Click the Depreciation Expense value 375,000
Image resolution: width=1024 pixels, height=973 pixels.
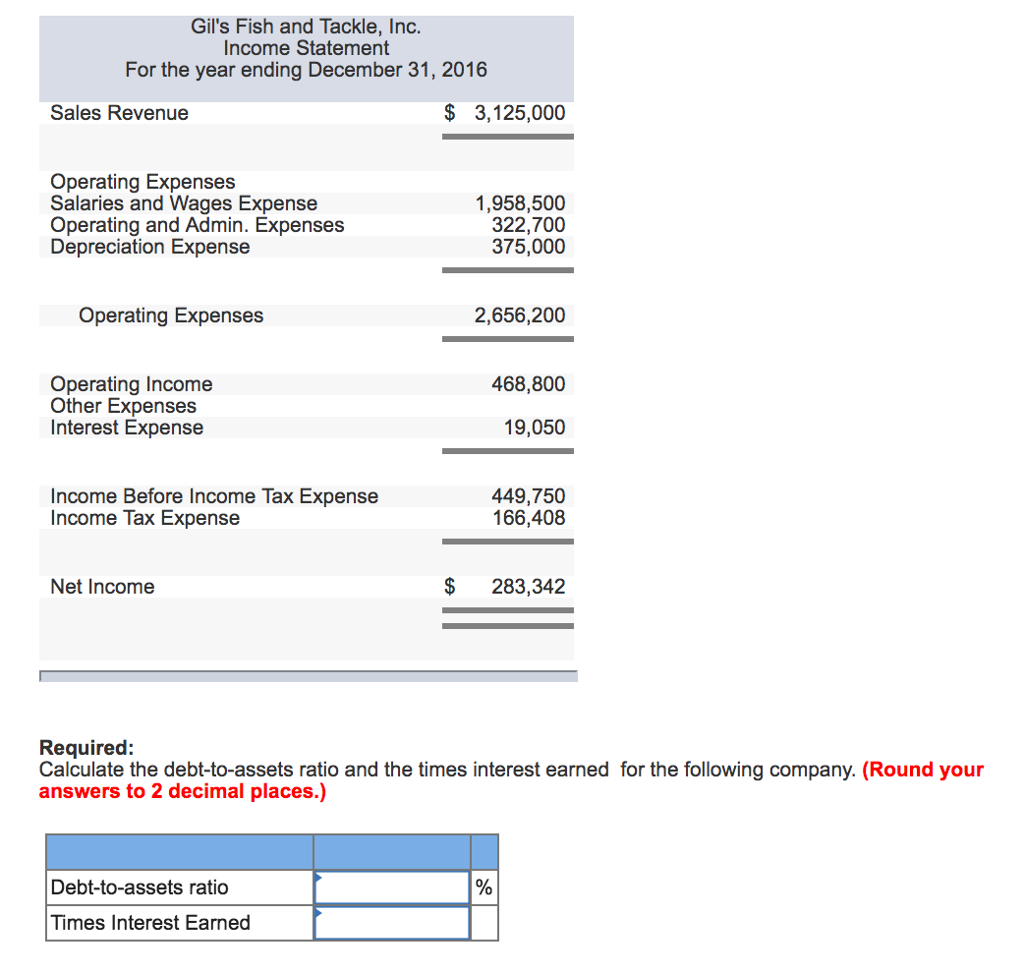coord(531,247)
